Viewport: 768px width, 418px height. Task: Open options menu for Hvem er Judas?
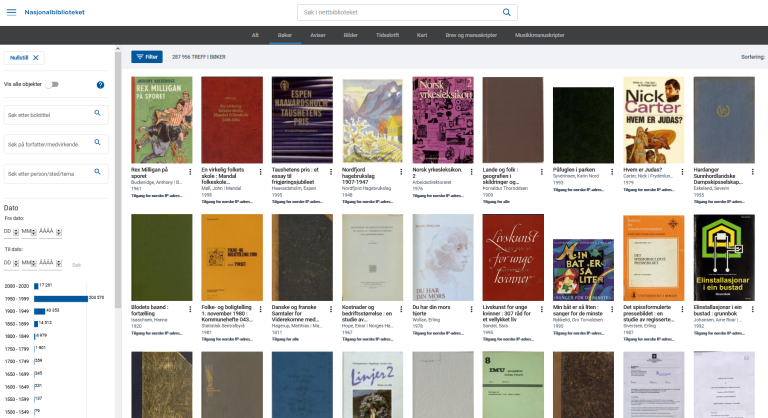click(x=682, y=172)
